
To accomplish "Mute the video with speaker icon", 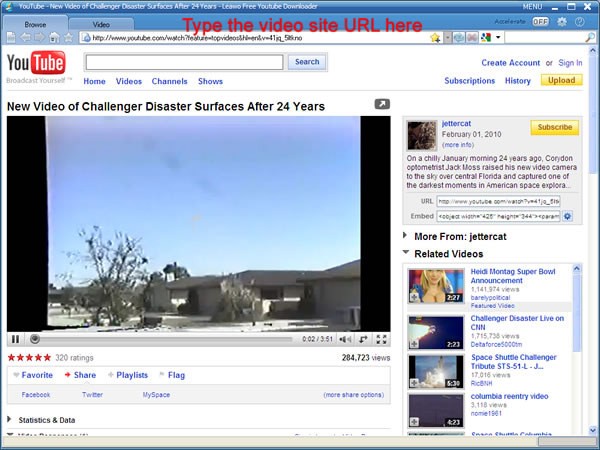I will 345,339.
